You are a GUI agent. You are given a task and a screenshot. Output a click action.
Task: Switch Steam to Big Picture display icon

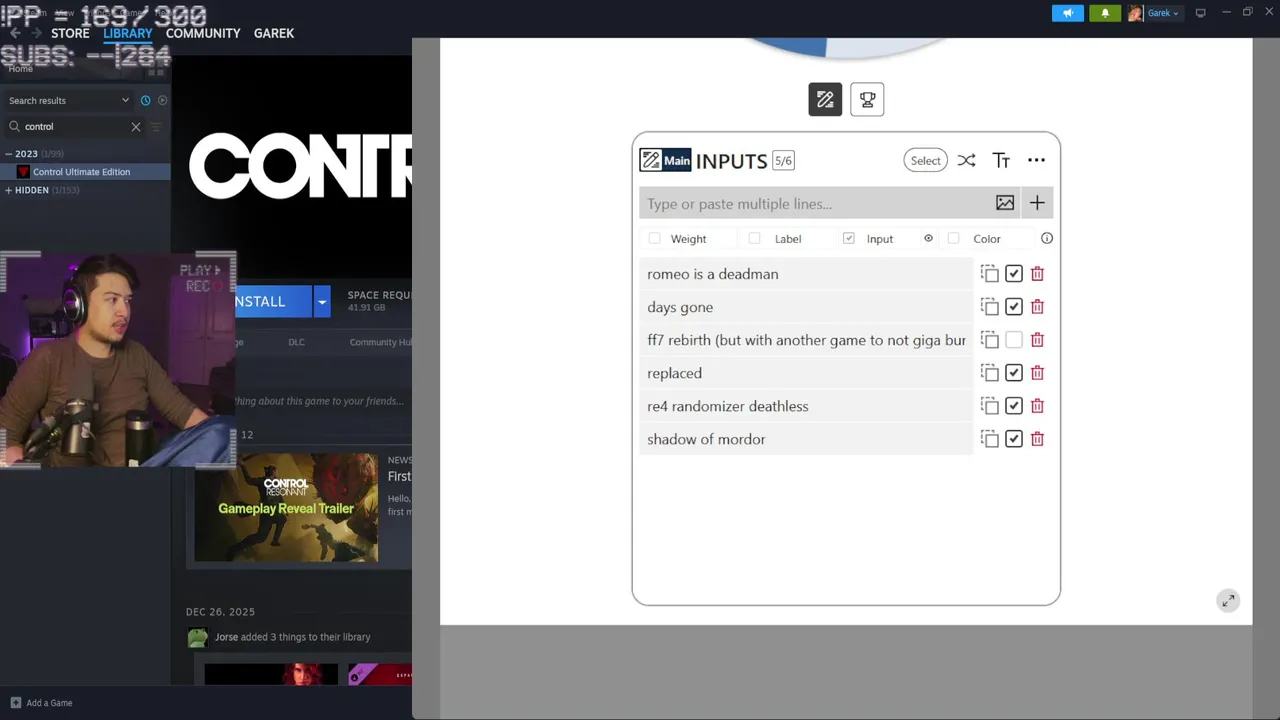point(1200,13)
